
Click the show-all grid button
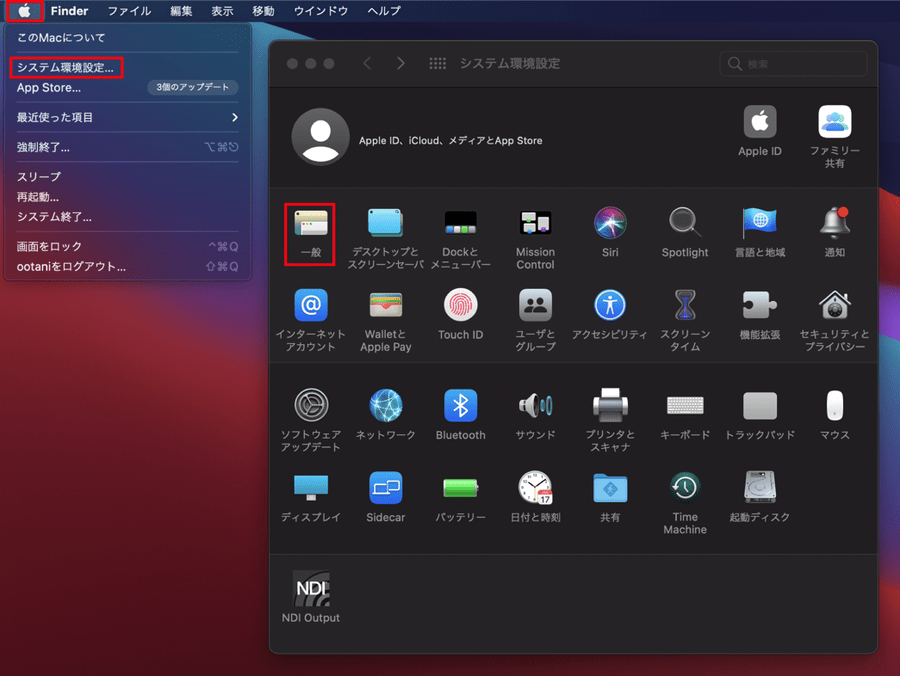point(437,63)
